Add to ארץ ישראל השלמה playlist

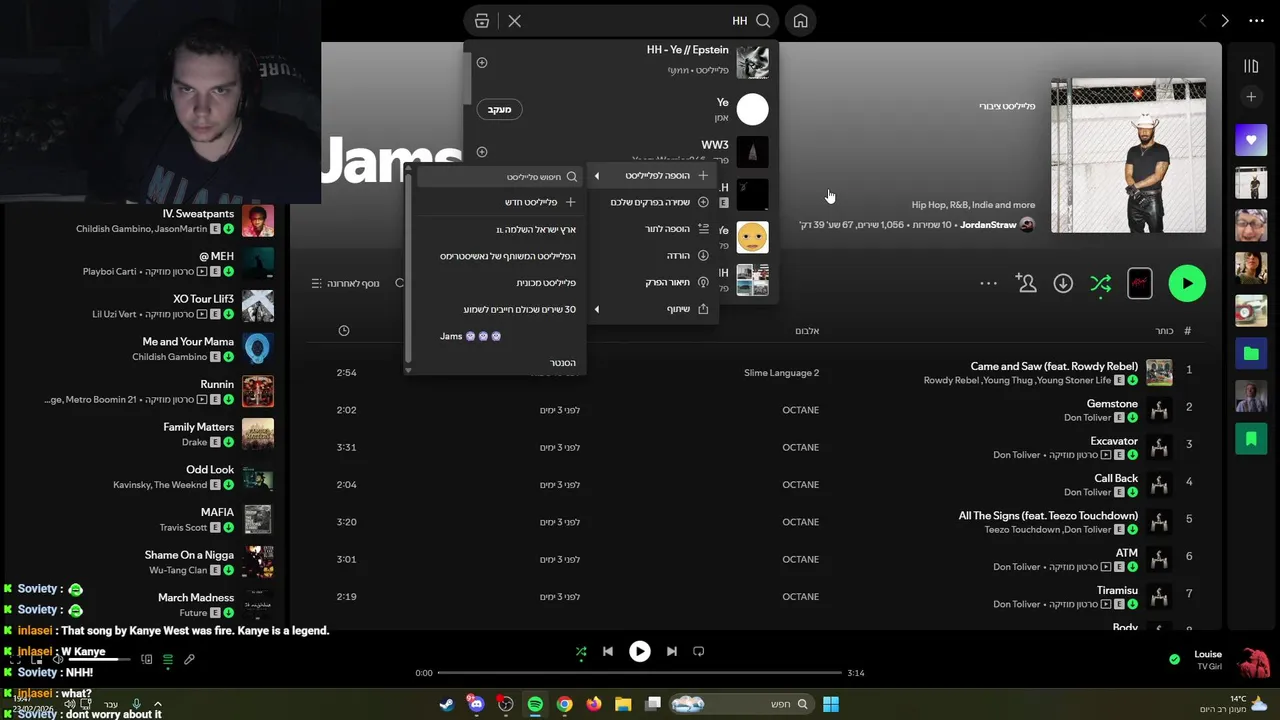tap(500, 229)
